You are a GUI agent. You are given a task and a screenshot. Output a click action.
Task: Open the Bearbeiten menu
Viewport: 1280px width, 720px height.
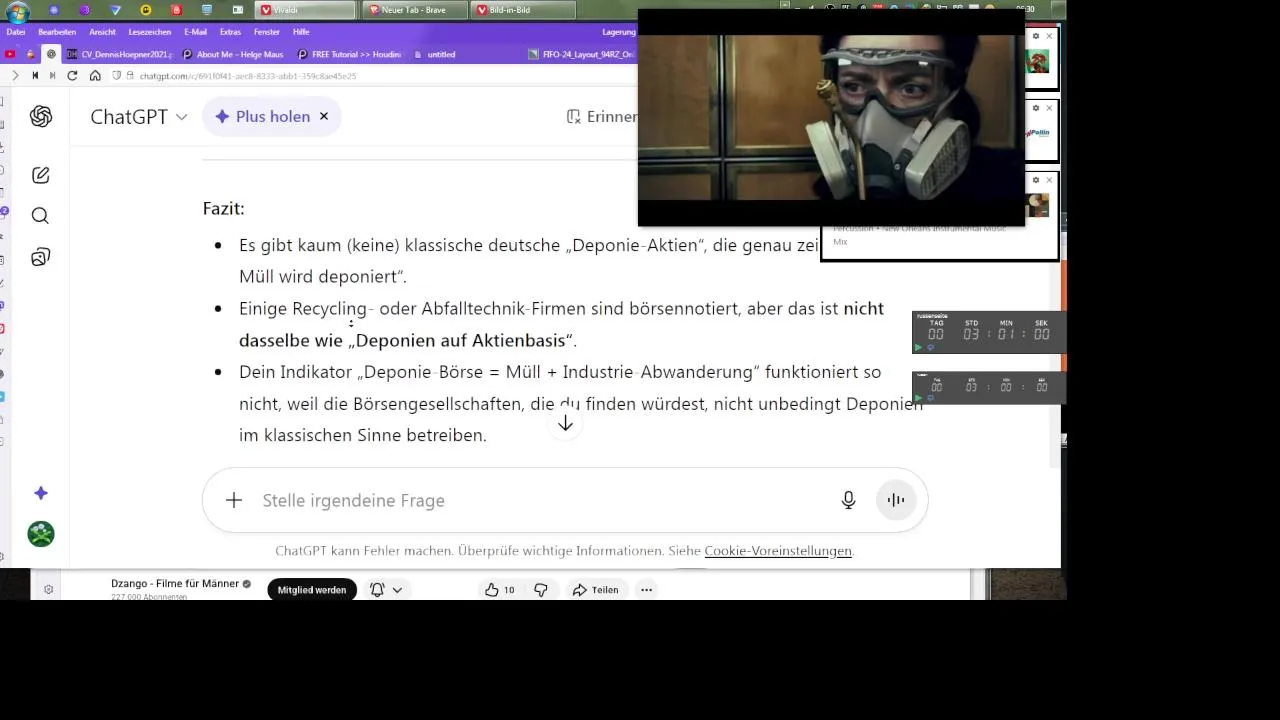pos(57,32)
